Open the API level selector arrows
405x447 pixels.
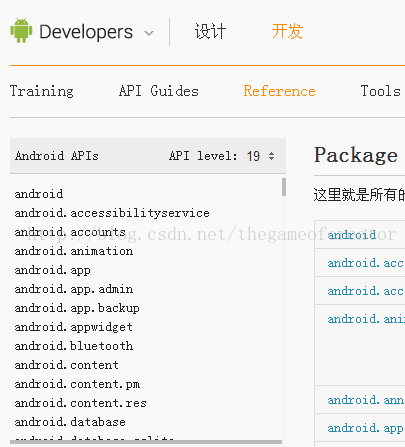click(x=271, y=156)
